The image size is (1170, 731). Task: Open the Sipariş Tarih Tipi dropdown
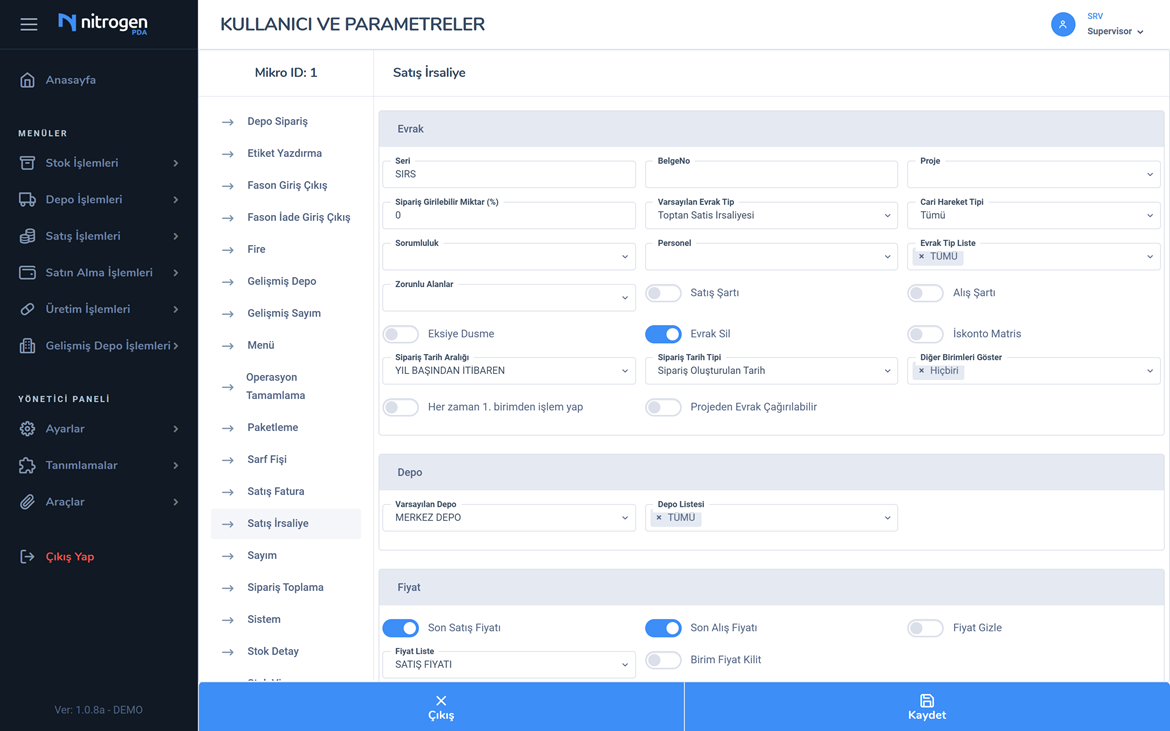pos(772,370)
